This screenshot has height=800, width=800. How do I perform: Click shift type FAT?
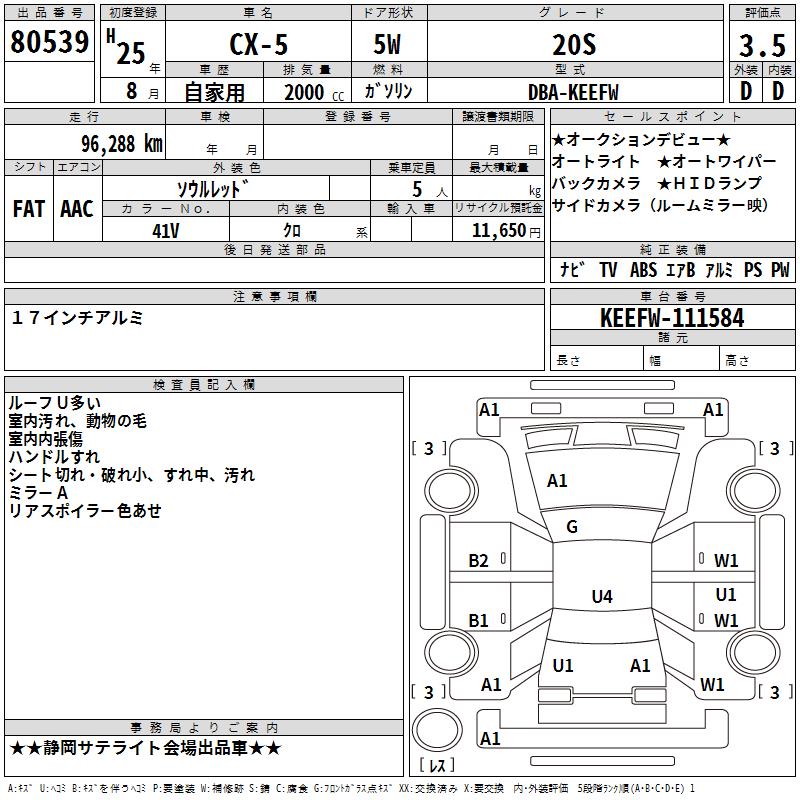point(29,209)
